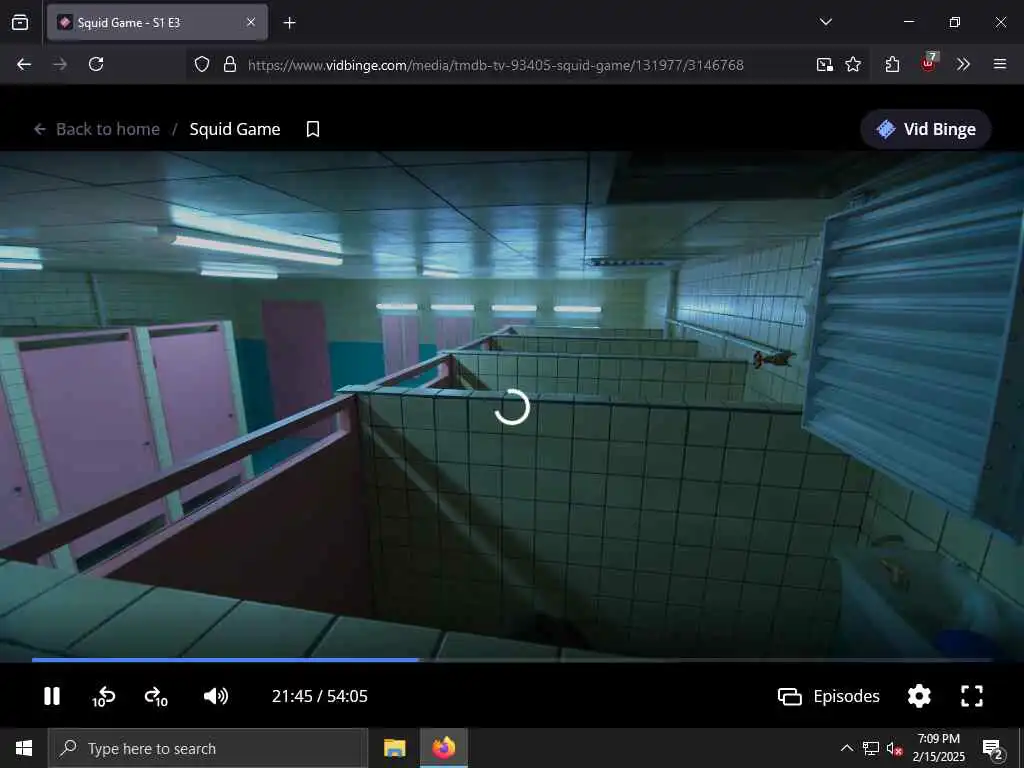Screen dimensions: 1024x768
Task: Click the video progress bar
Action: tap(512, 660)
